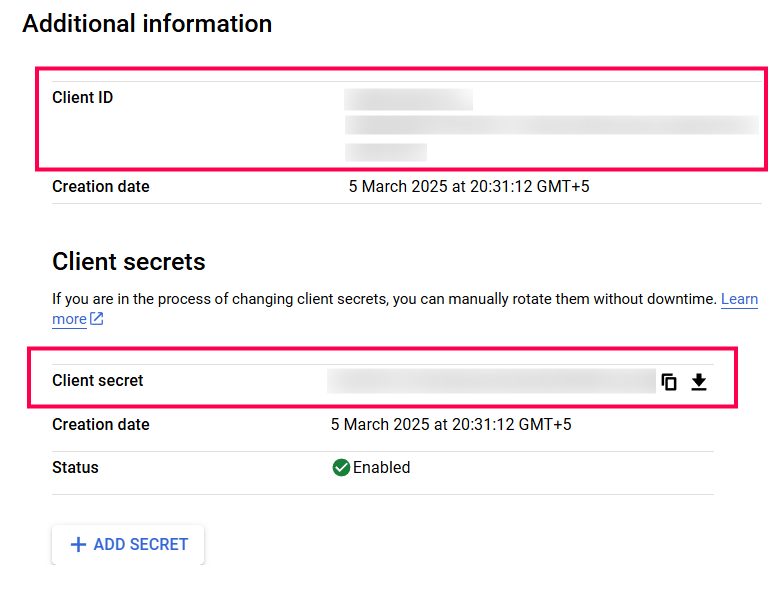This screenshot has width=780, height=594.
Task: Click the Client ID creation date timestamp
Action: (468, 186)
